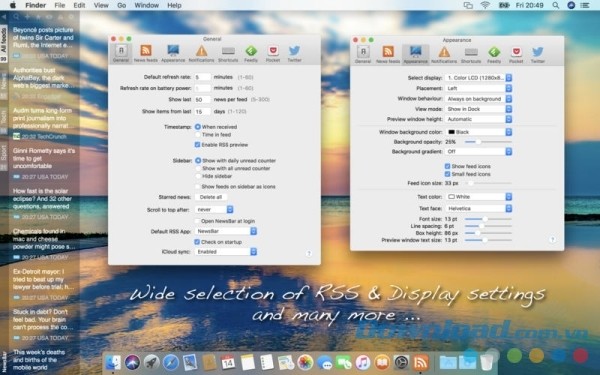Open Spotlight search in menu bar

[556, 5]
